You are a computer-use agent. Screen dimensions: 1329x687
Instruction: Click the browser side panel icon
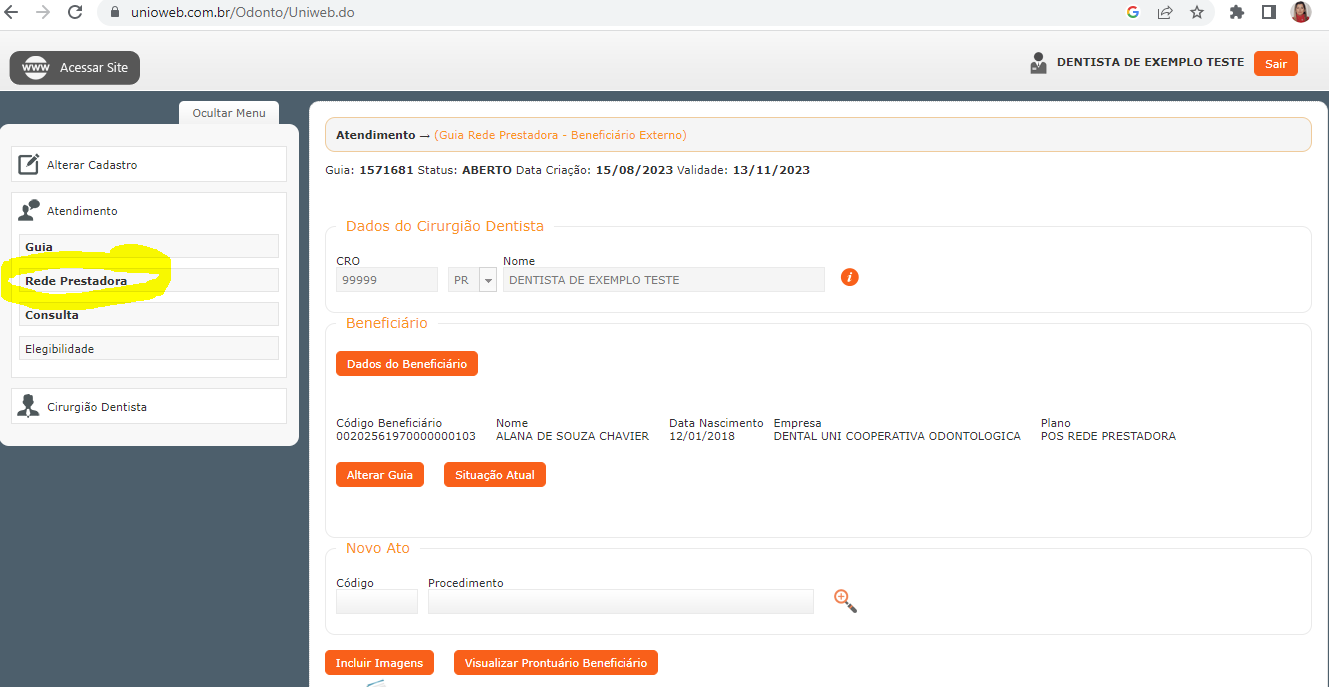click(x=1268, y=13)
